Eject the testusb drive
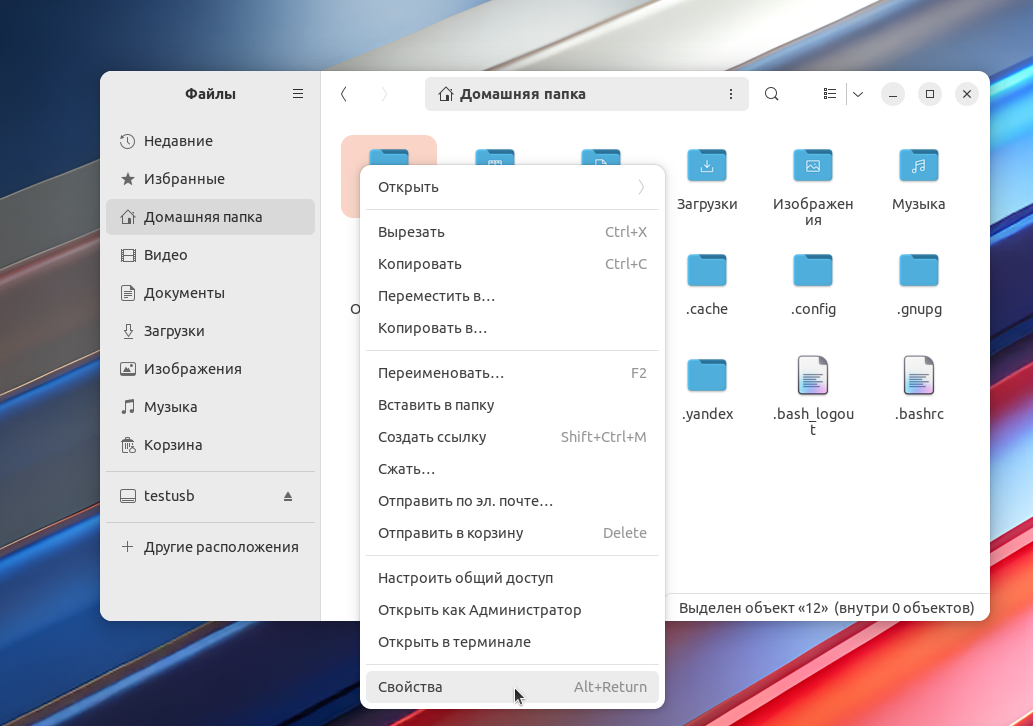Screen dimensions: 1033x726 288,496
